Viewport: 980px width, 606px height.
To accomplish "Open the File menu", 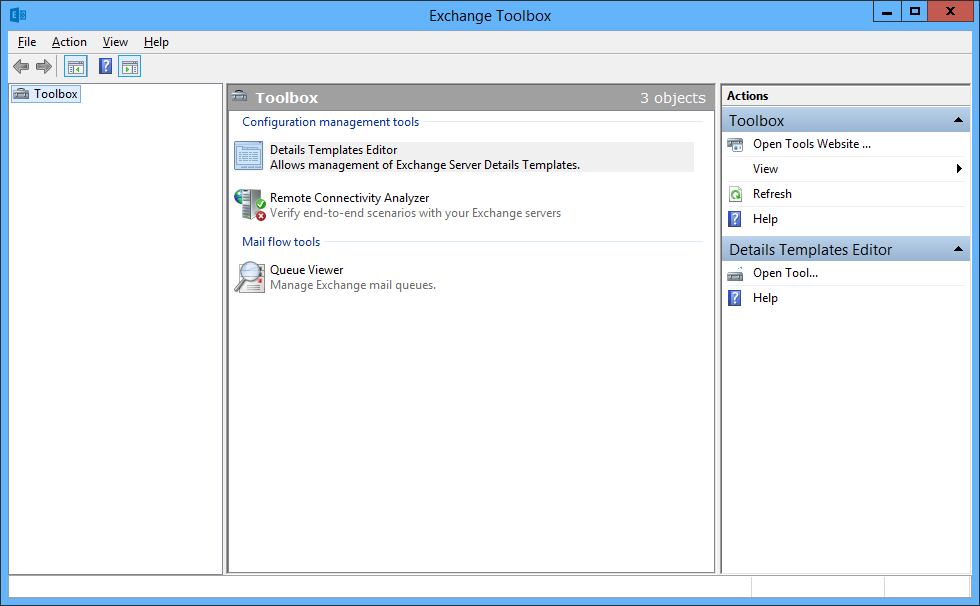I will click(27, 42).
